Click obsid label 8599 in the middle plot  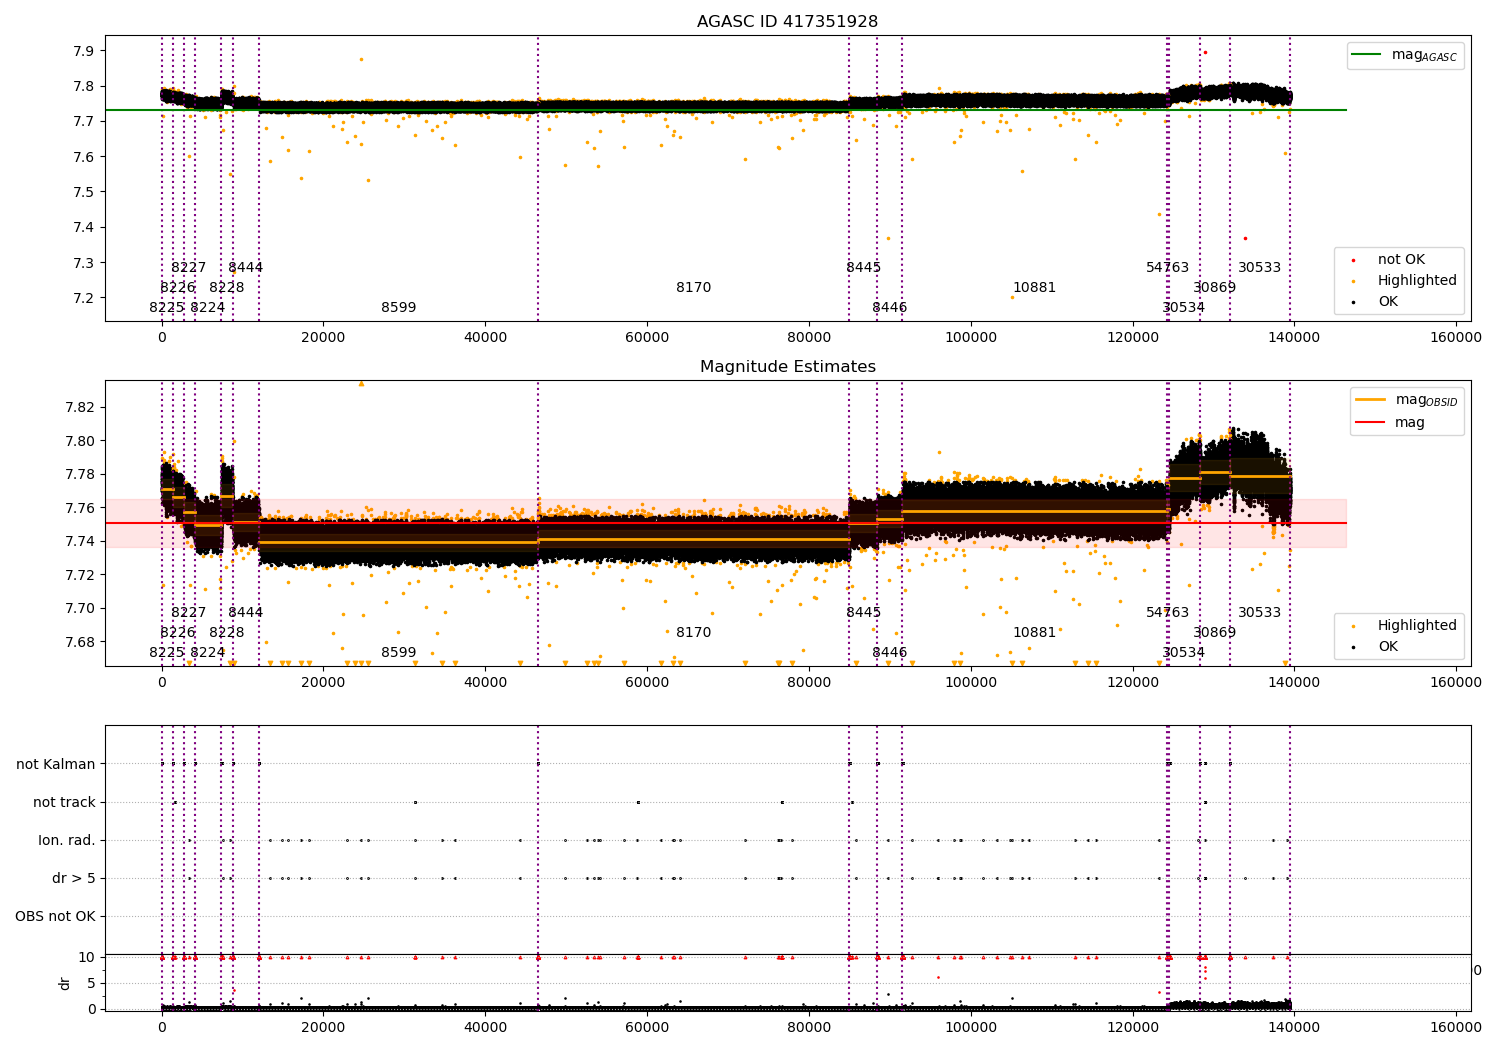[398, 653]
